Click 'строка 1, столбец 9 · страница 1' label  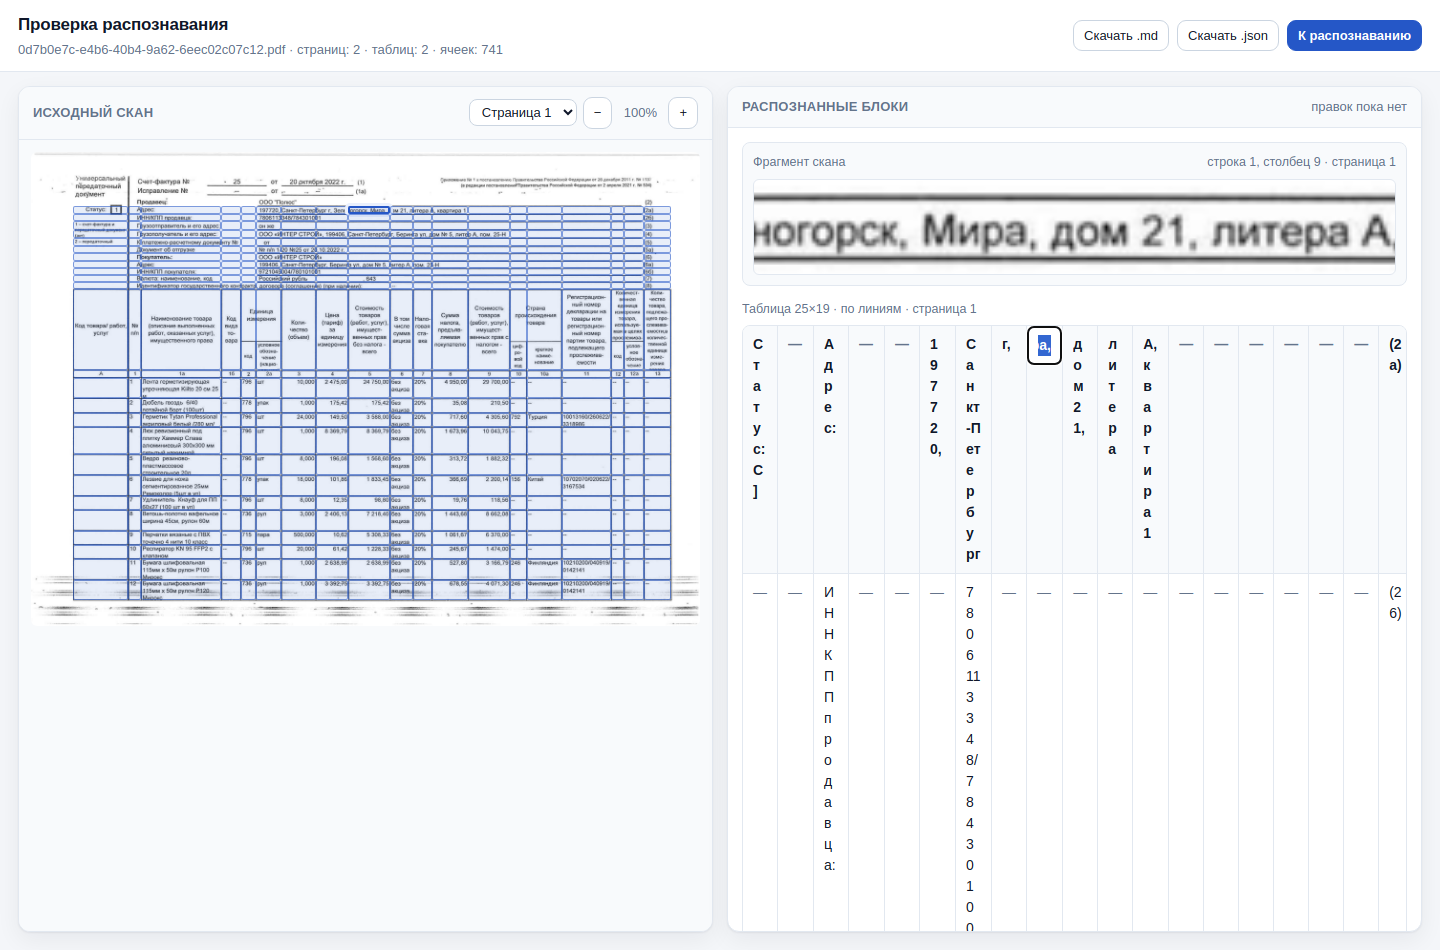[1301, 162]
